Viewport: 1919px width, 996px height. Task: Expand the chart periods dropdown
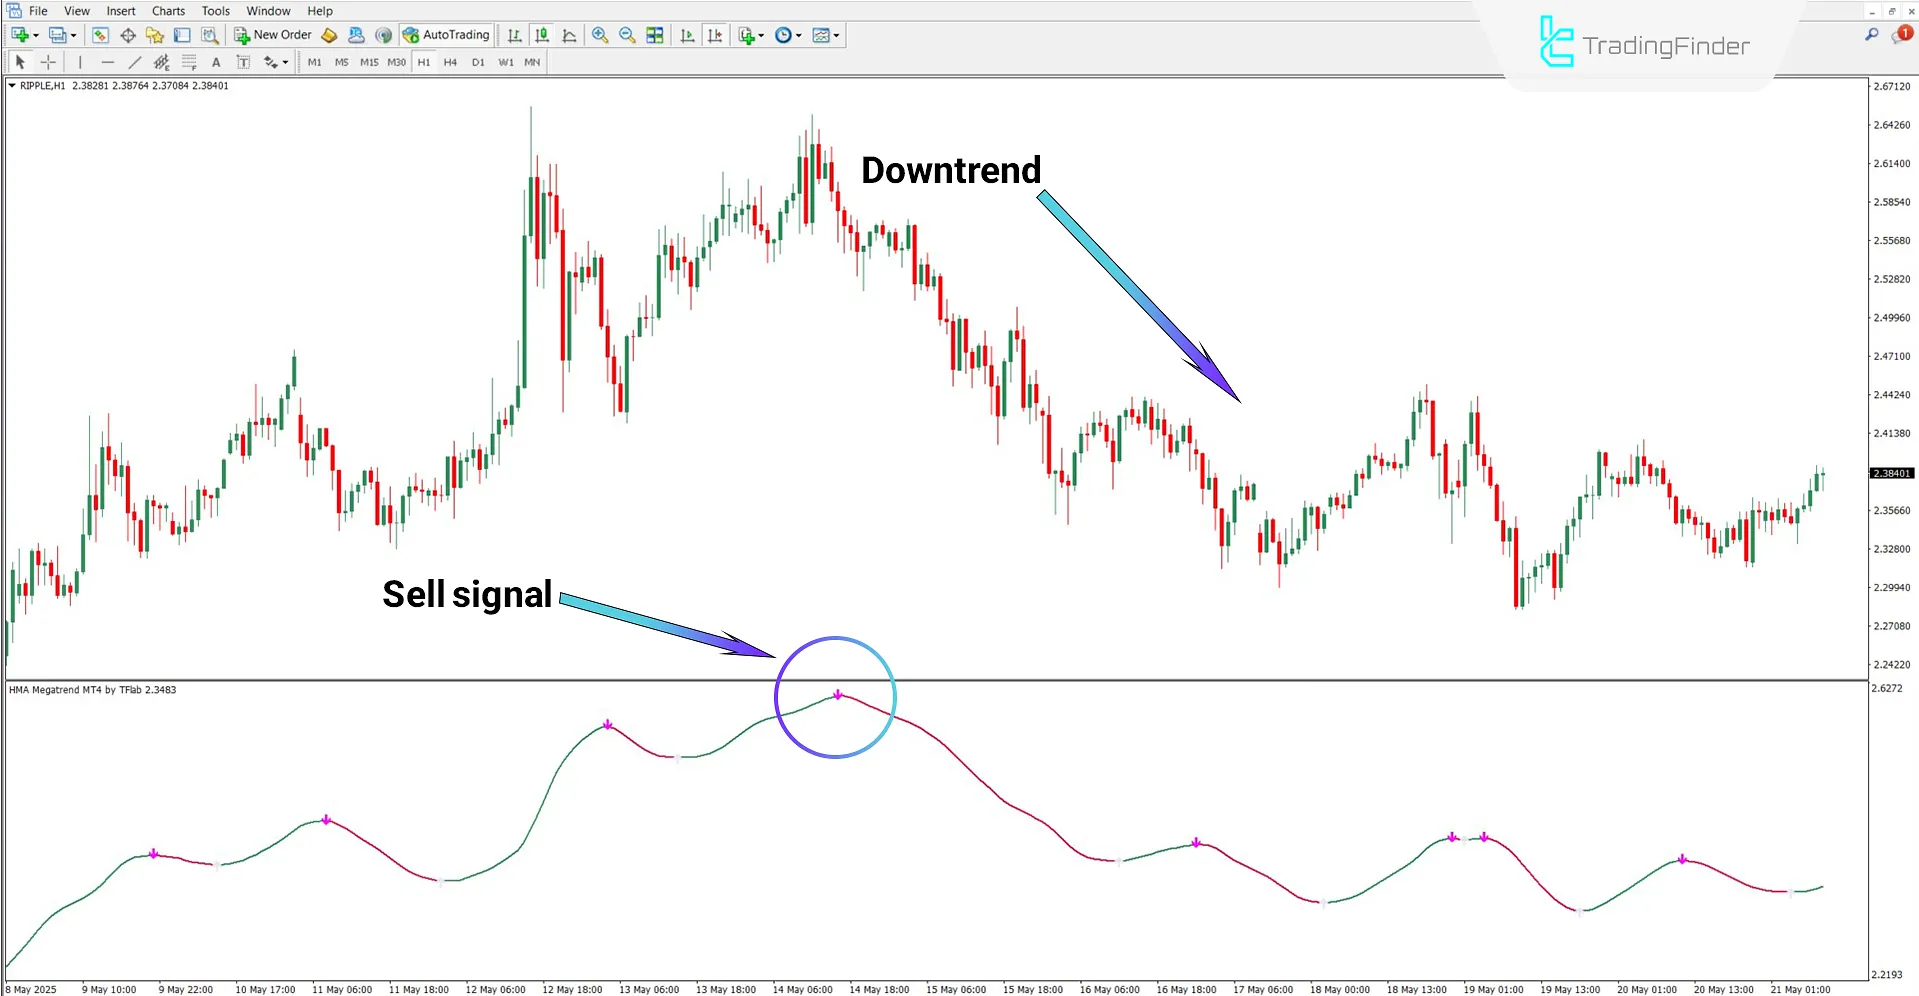pyautogui.click(x=798, y=34)
